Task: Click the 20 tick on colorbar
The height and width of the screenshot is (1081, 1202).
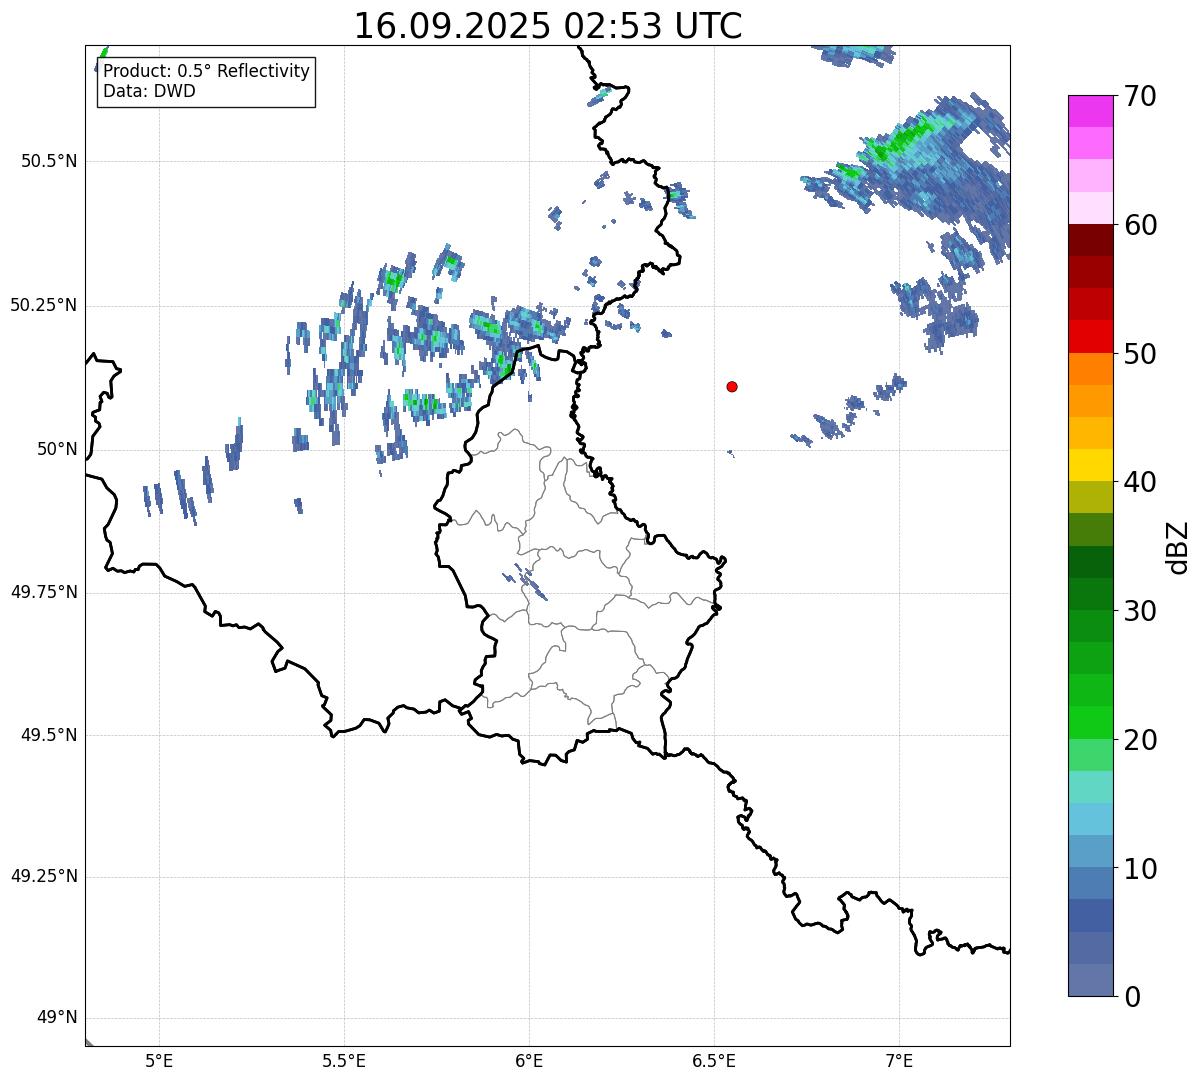Action: (x=1139, y=740)
